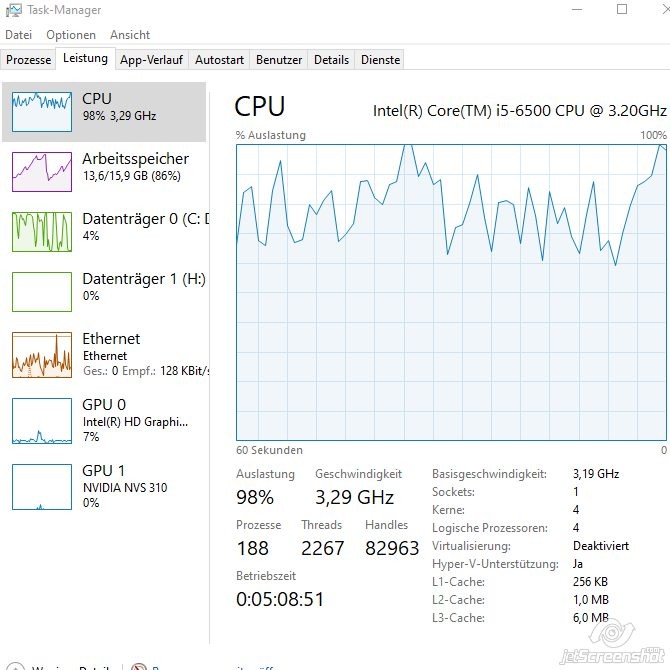The height and width of the screenshot is (670, 670).
Task: Open the Ansicht menu
Action: tap(130, 35)
